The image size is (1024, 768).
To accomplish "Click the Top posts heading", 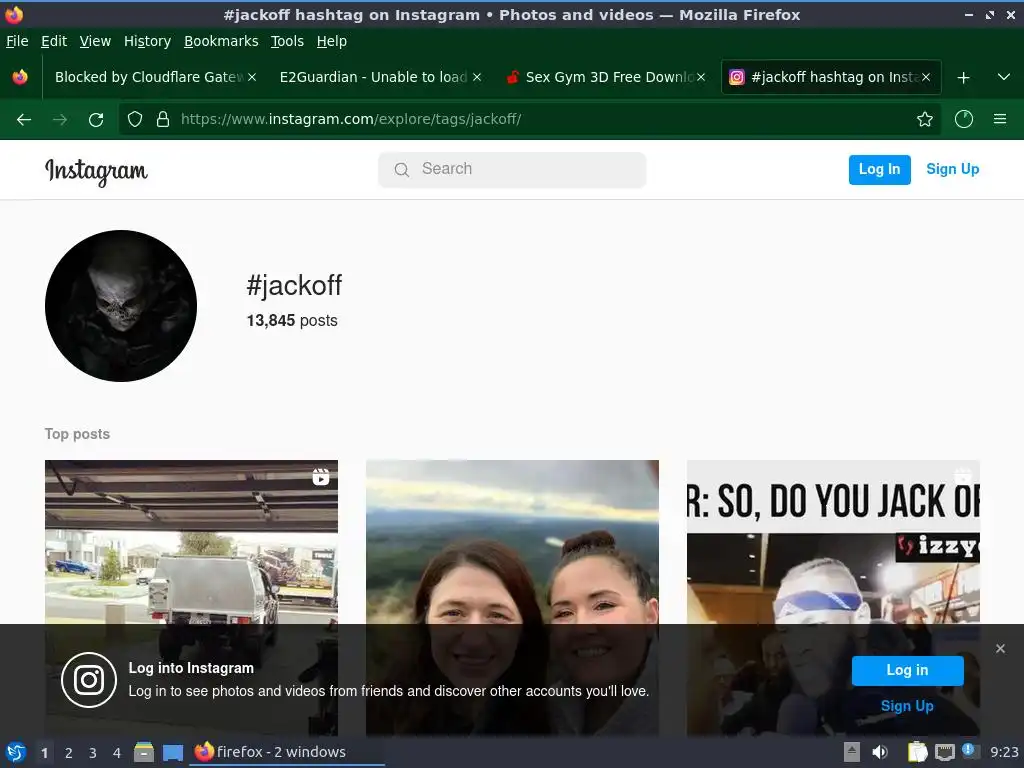I will (77, 434).
